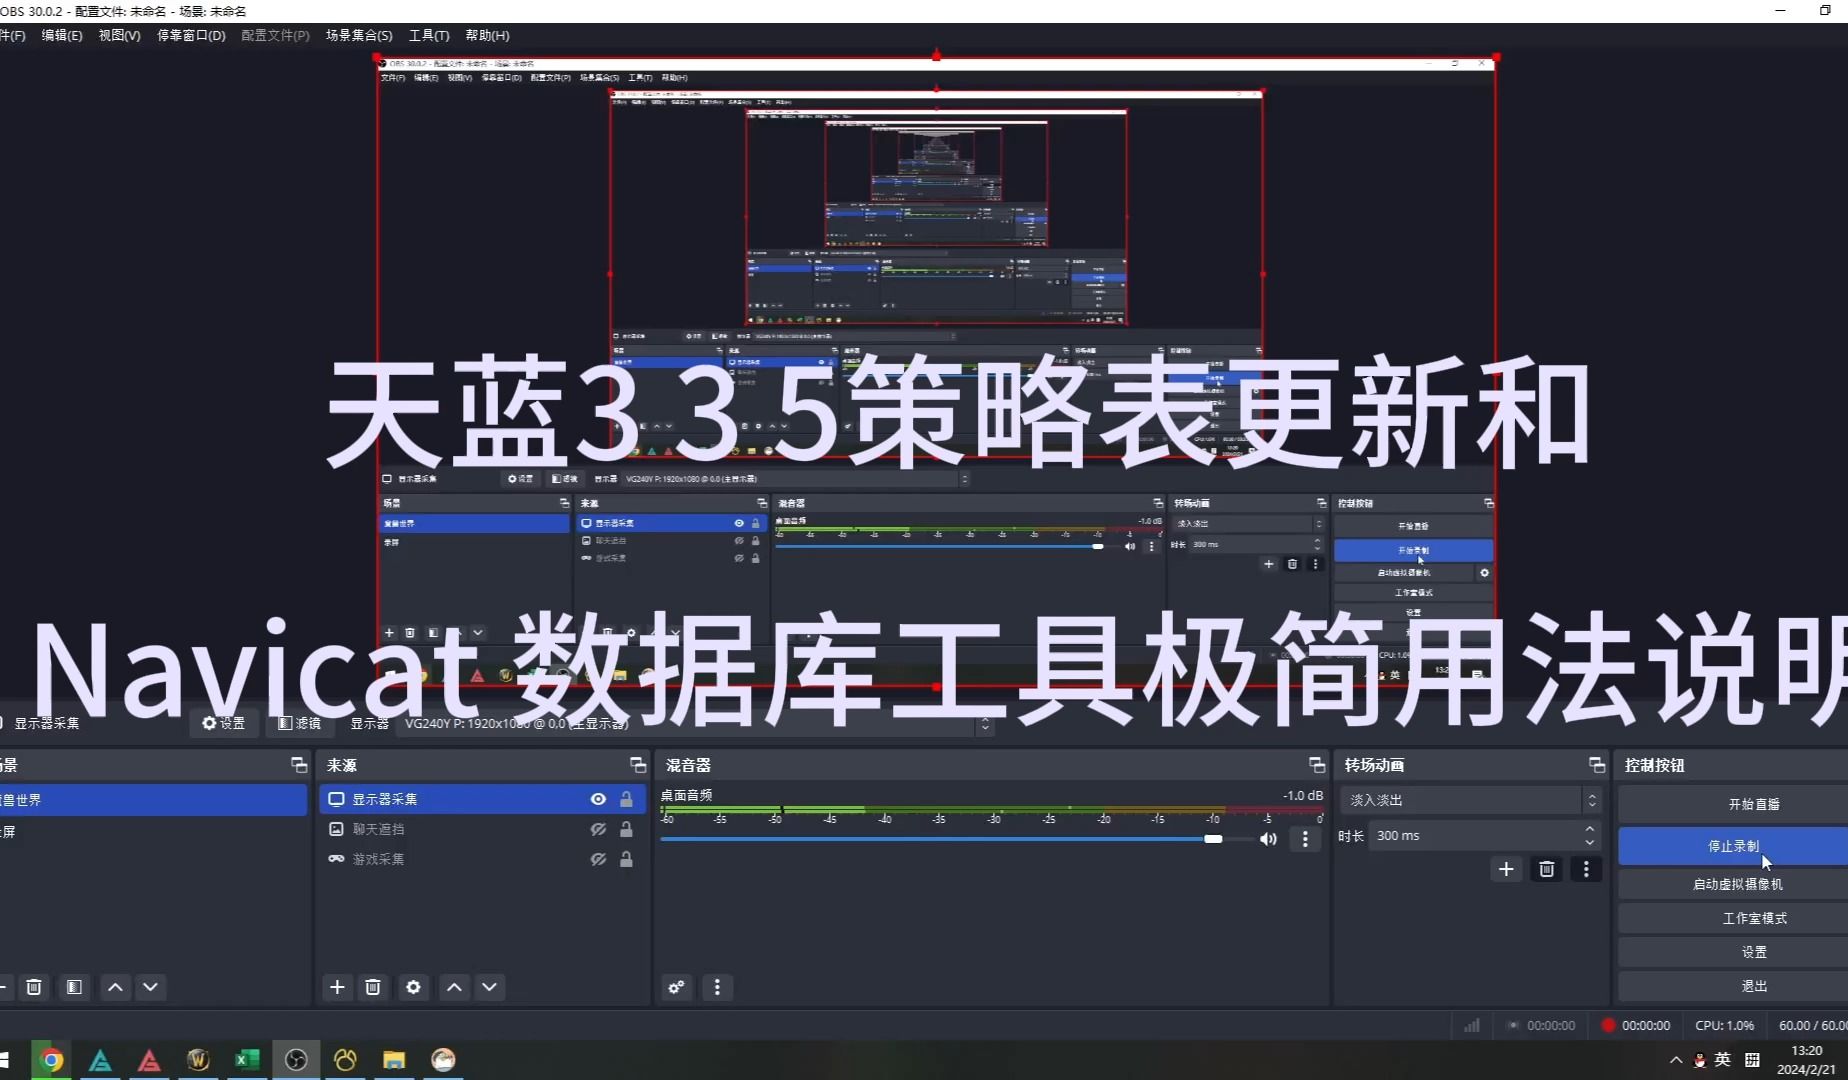Adjust the 桌面音频 volume slider handle

[1213, 839]
